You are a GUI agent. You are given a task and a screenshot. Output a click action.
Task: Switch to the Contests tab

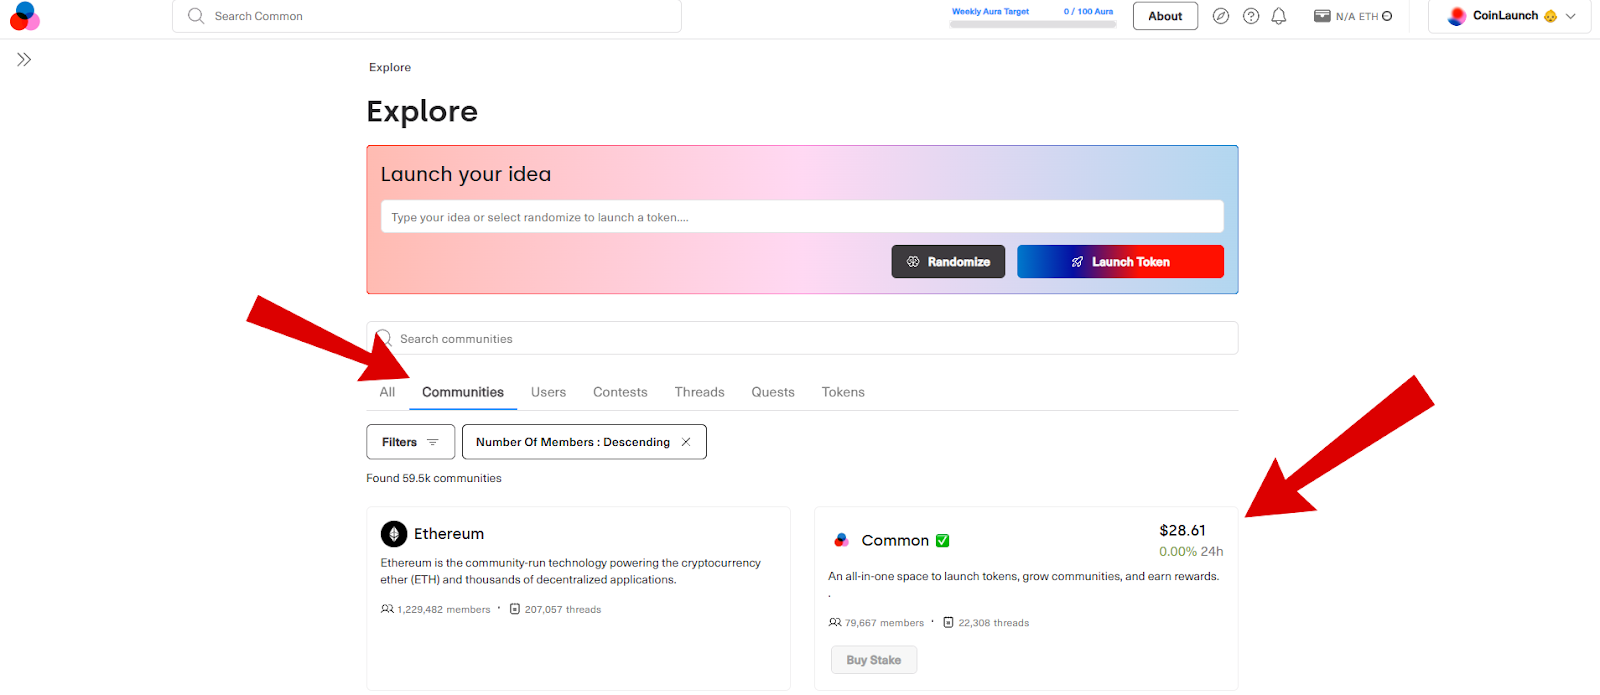tap(620, 392)
